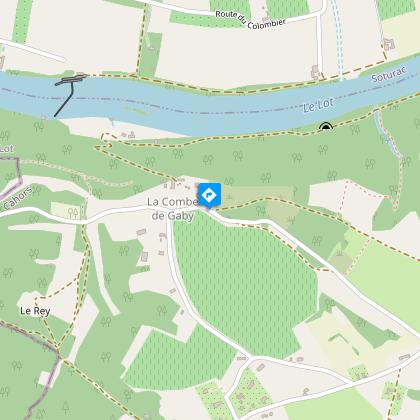The height and width of the screenshot is (420, 420).
Task: Click the partial Lot label at left edge
Action: pyautogui.click(x=6, y=149)
